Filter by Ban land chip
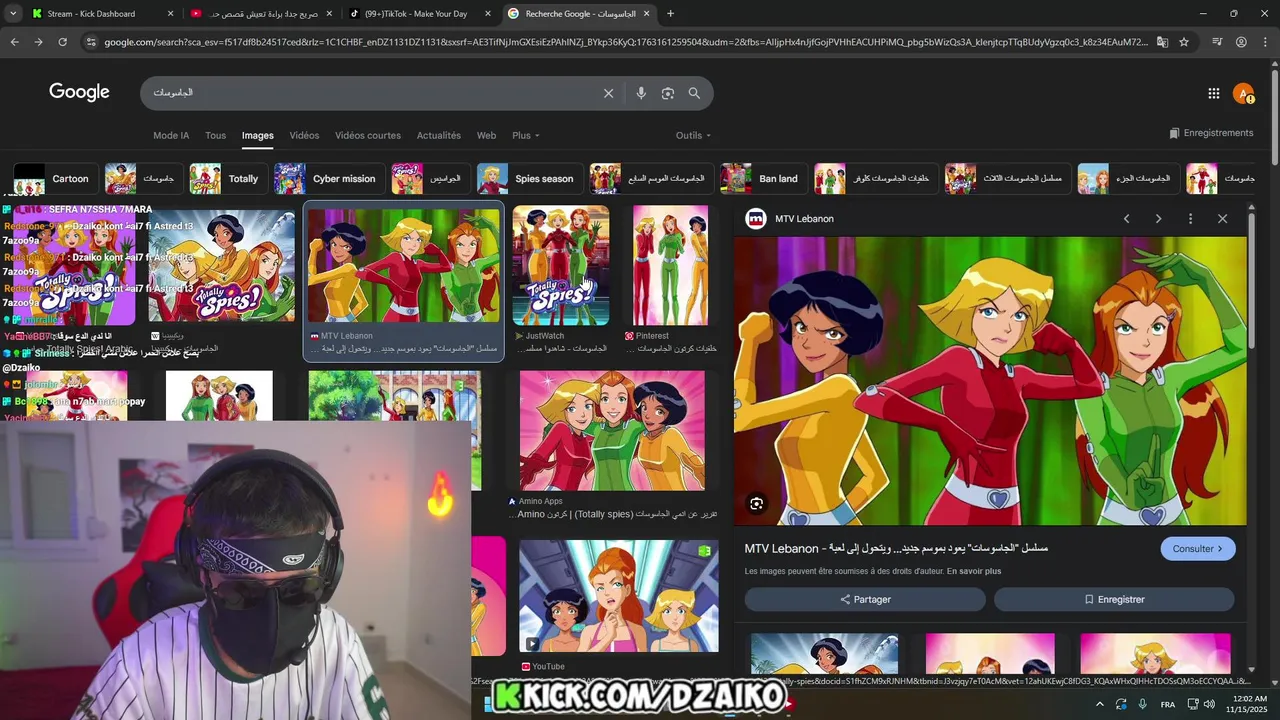The image size is (1280, 720). click(764, 179)
